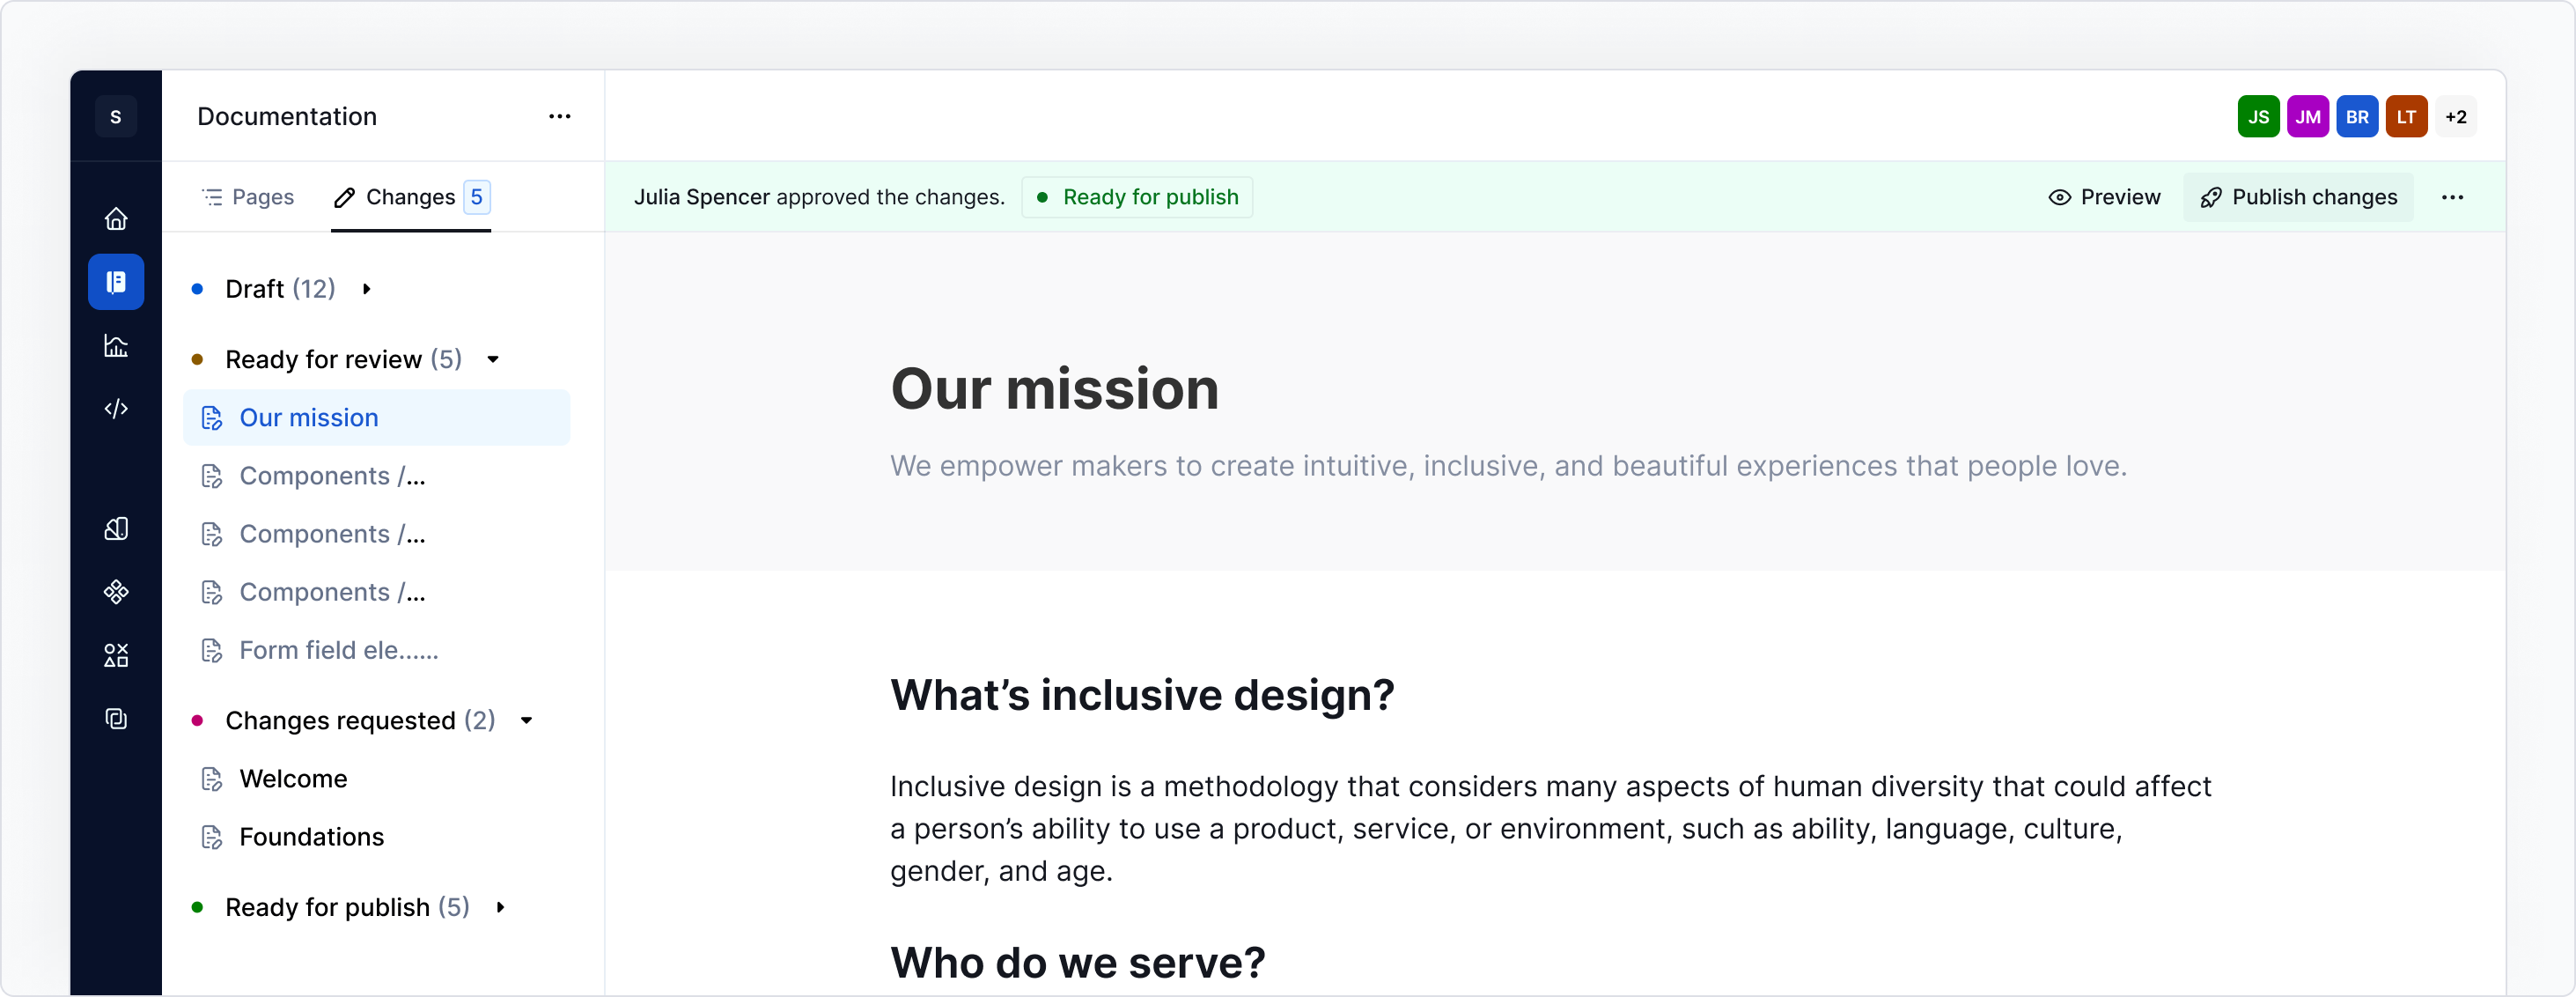
Task: Click the green BR avatar badge
Action: tap(2357, 116)
